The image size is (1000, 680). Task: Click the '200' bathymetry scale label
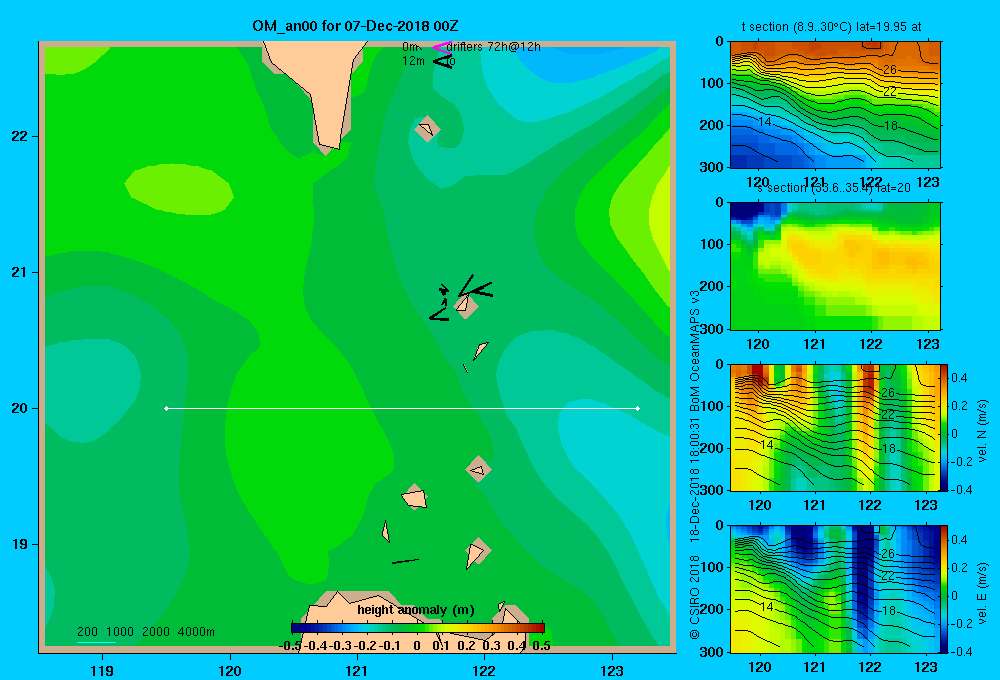point(87,632)
